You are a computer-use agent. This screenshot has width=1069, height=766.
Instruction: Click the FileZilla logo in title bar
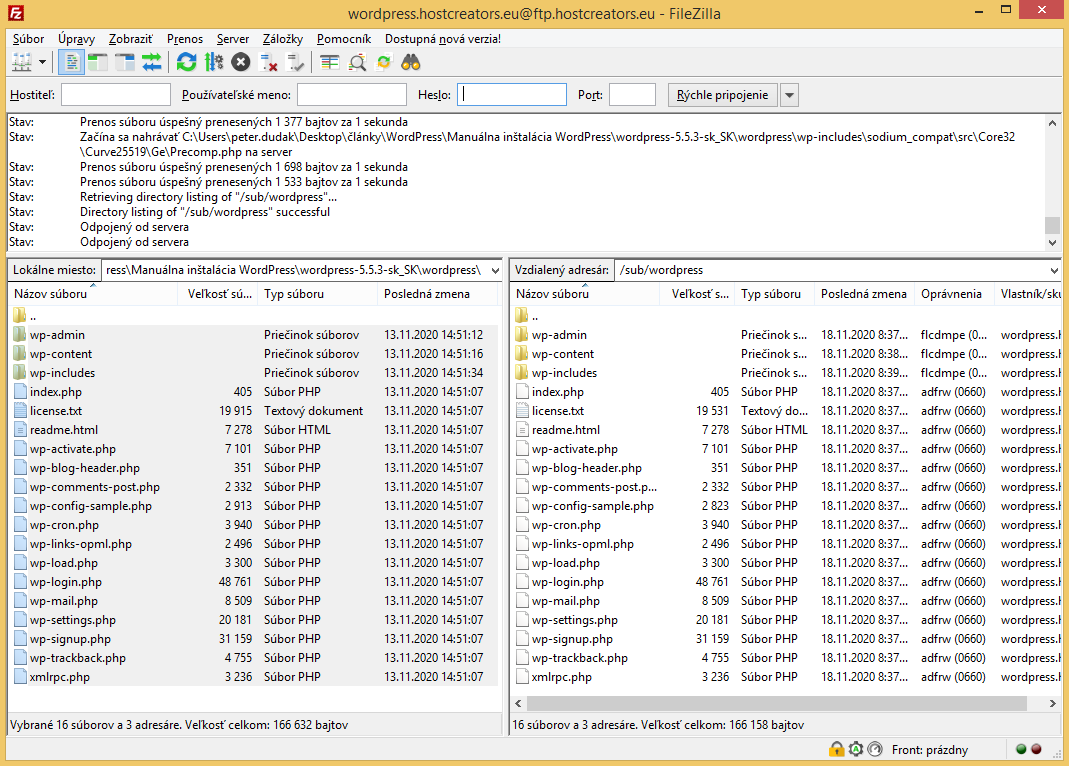[15, 13]
